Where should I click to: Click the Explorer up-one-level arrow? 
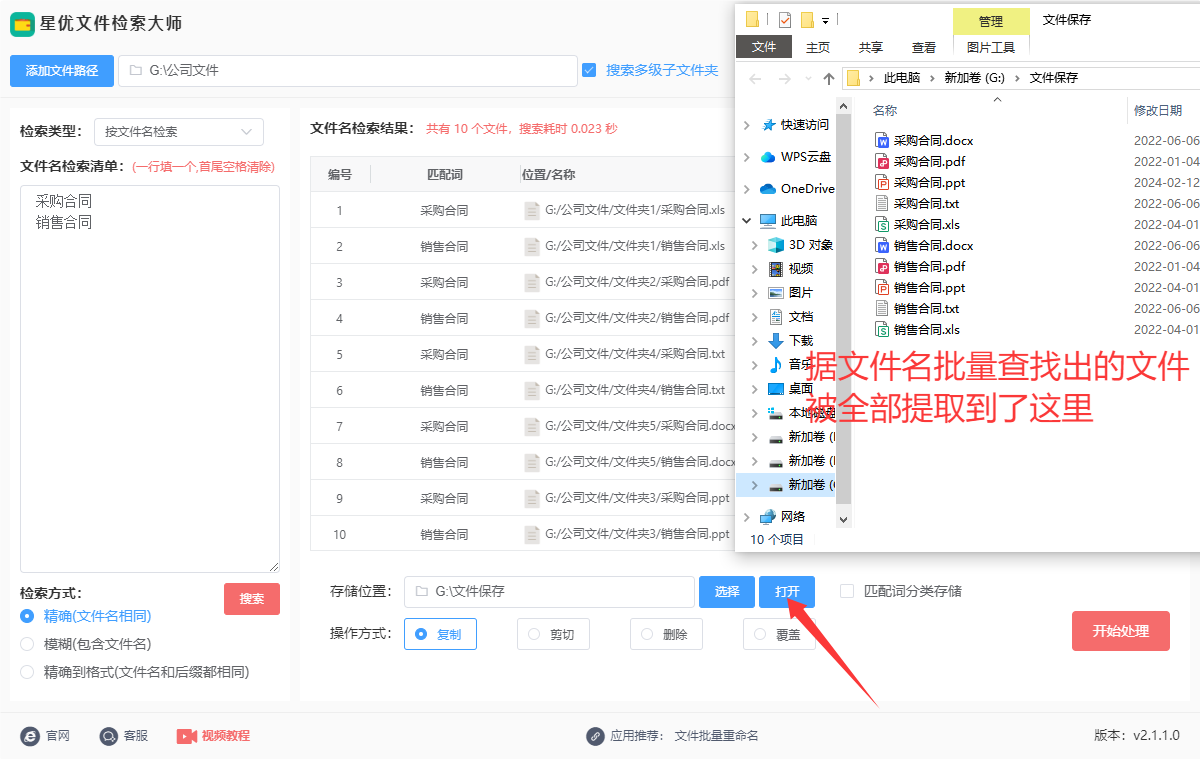(828, 78)
